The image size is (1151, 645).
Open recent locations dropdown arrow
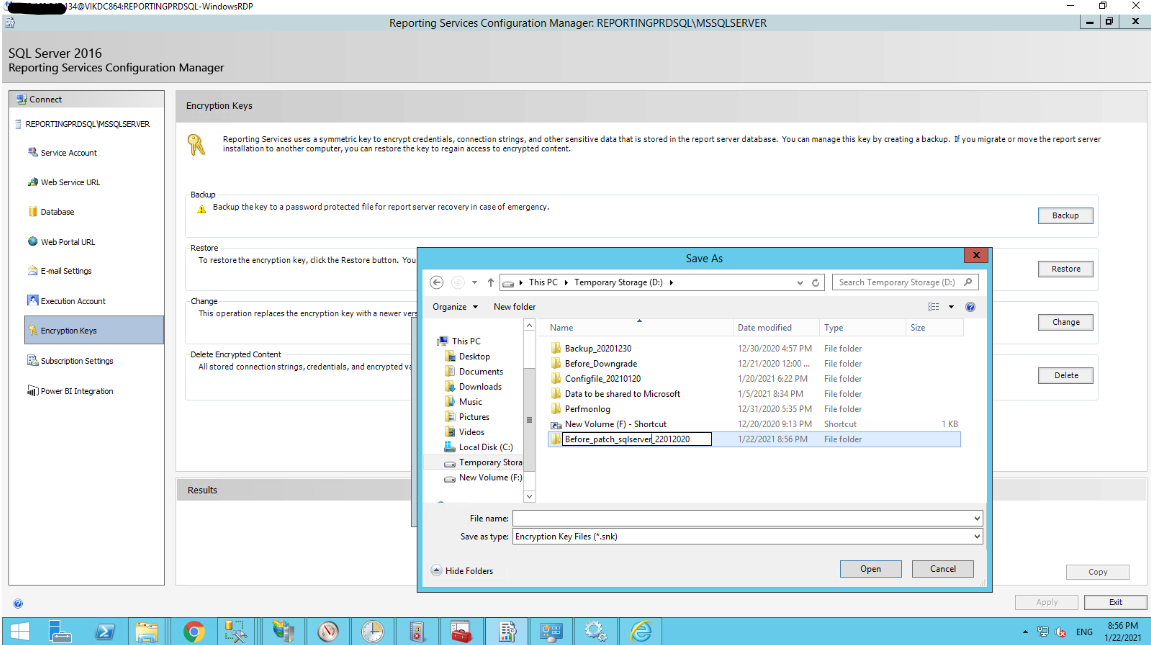click(x=474, y=283)
